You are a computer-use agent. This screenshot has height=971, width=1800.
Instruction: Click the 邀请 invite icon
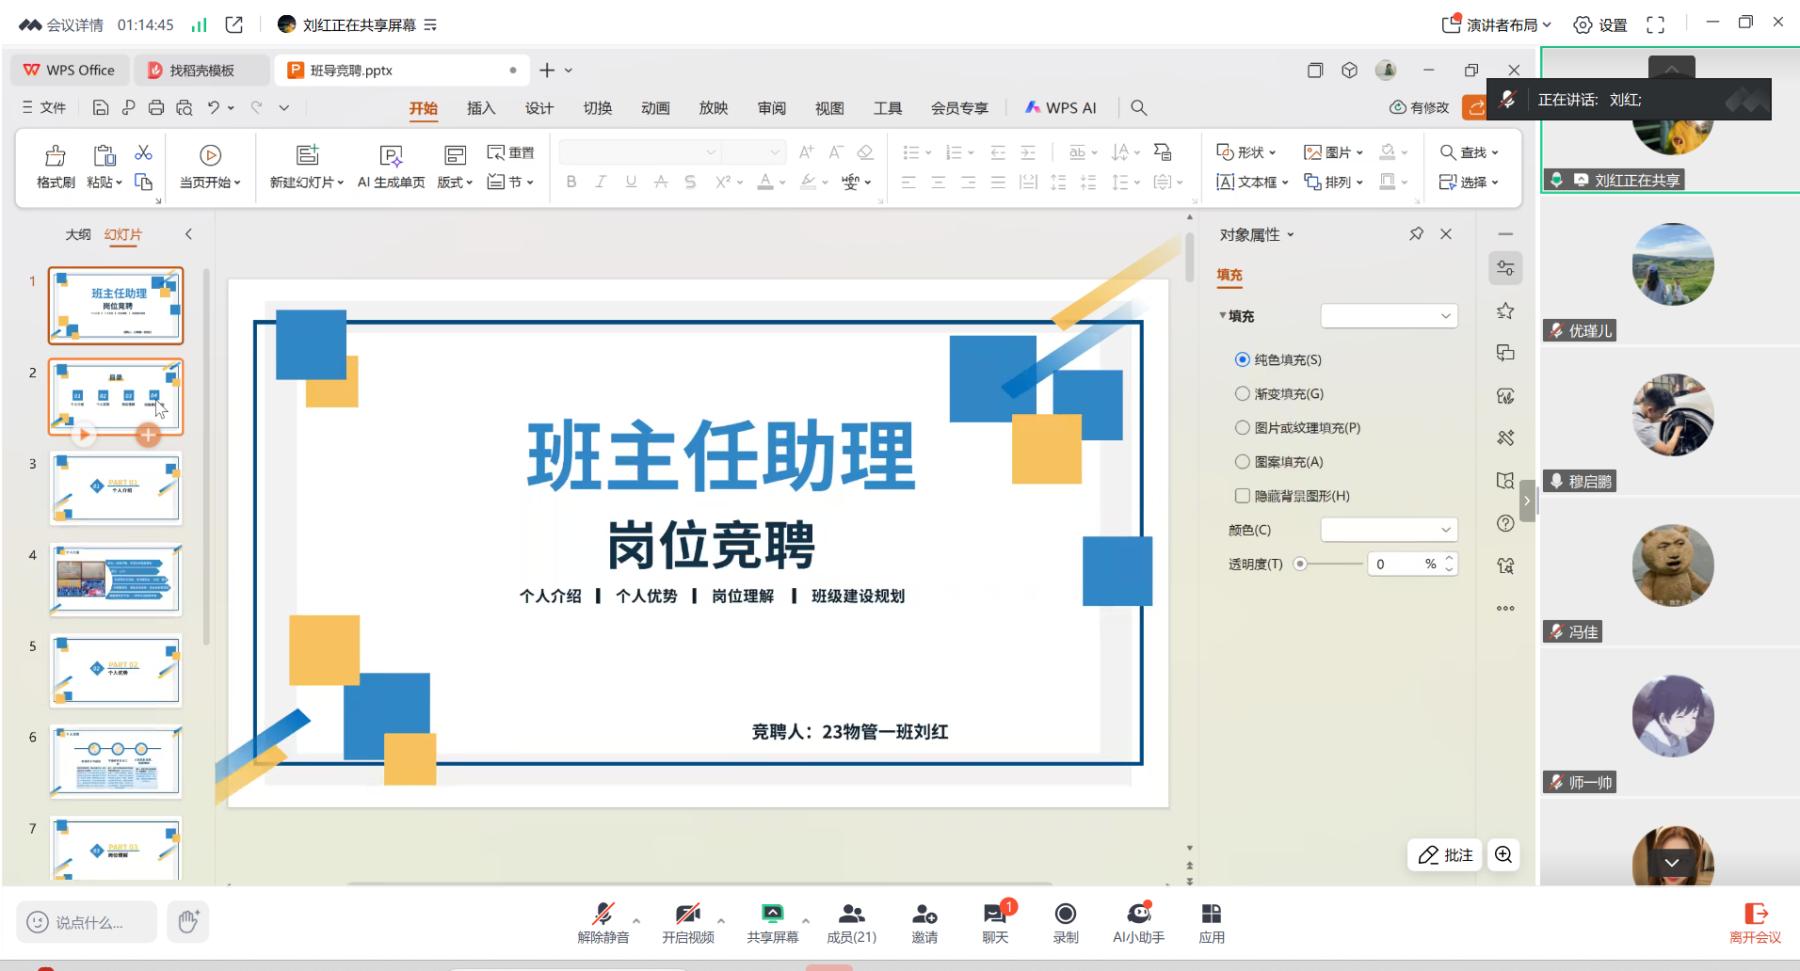[924, 914]
